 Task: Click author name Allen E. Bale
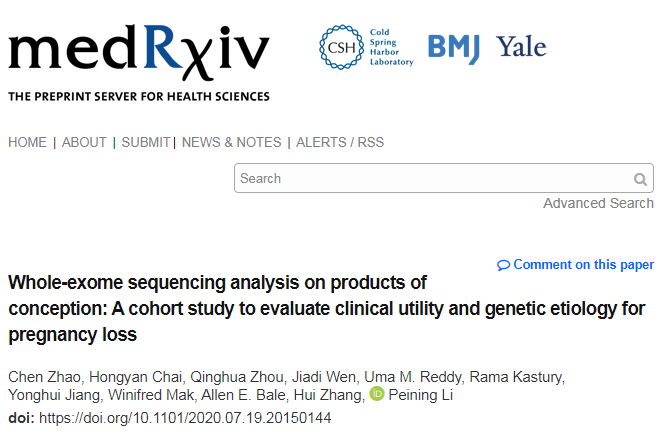(x=243, y=395)
